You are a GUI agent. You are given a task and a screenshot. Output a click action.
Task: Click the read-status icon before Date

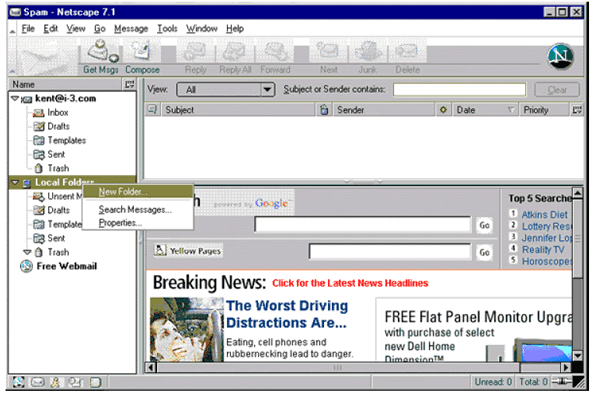tap(443, 110)
